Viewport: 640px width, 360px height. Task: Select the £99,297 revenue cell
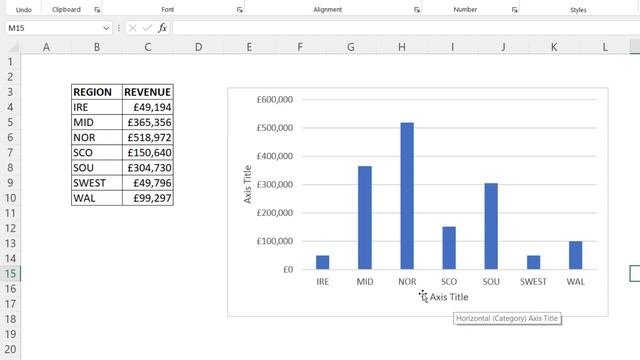148,198
